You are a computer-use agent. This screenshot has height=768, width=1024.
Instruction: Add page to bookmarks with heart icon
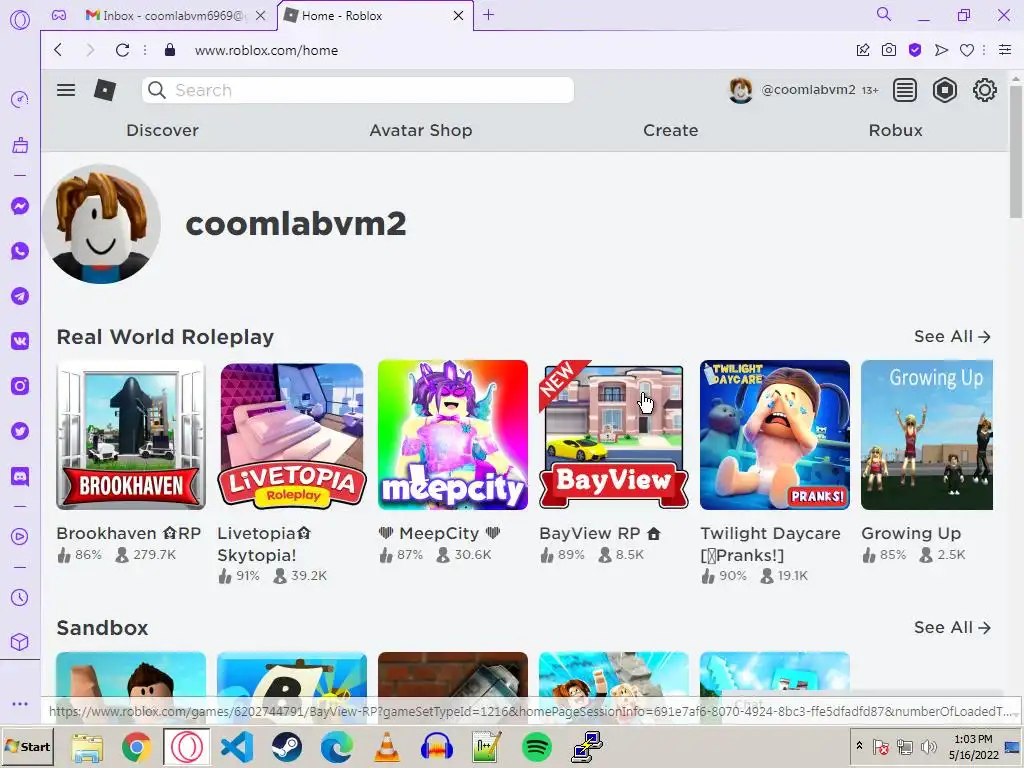(967, 50)
